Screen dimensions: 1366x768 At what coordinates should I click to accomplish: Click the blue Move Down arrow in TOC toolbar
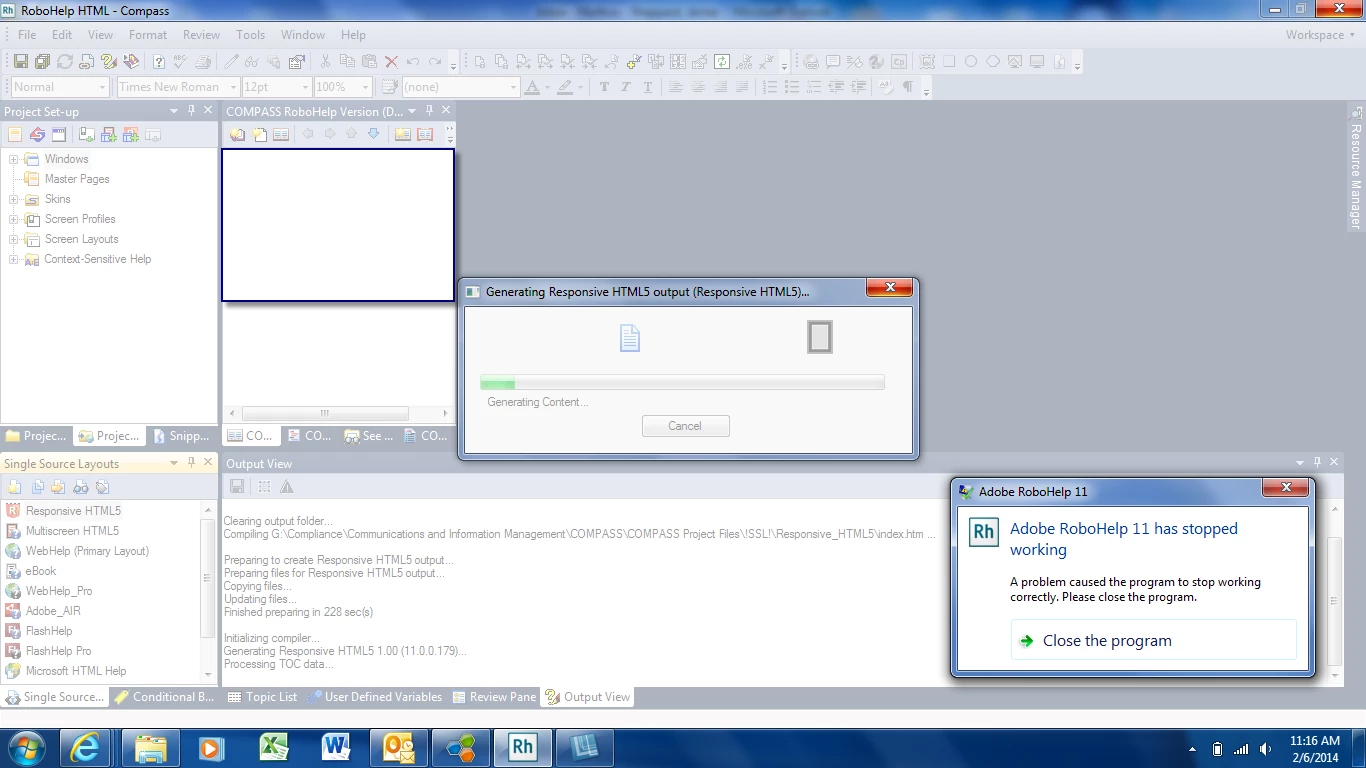tap(373, 134)
